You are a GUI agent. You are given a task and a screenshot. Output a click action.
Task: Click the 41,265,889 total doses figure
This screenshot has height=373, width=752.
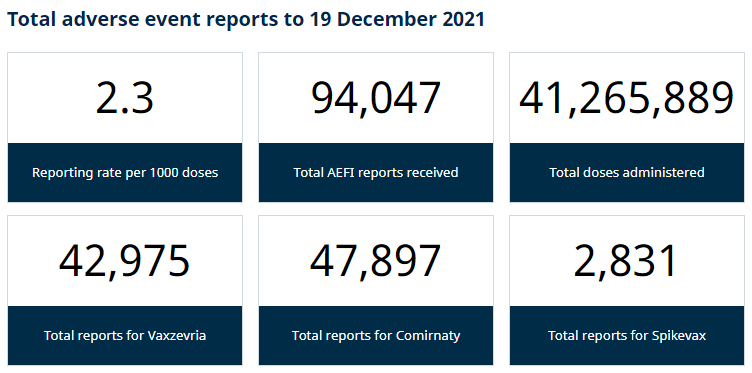tap(626, 99)
